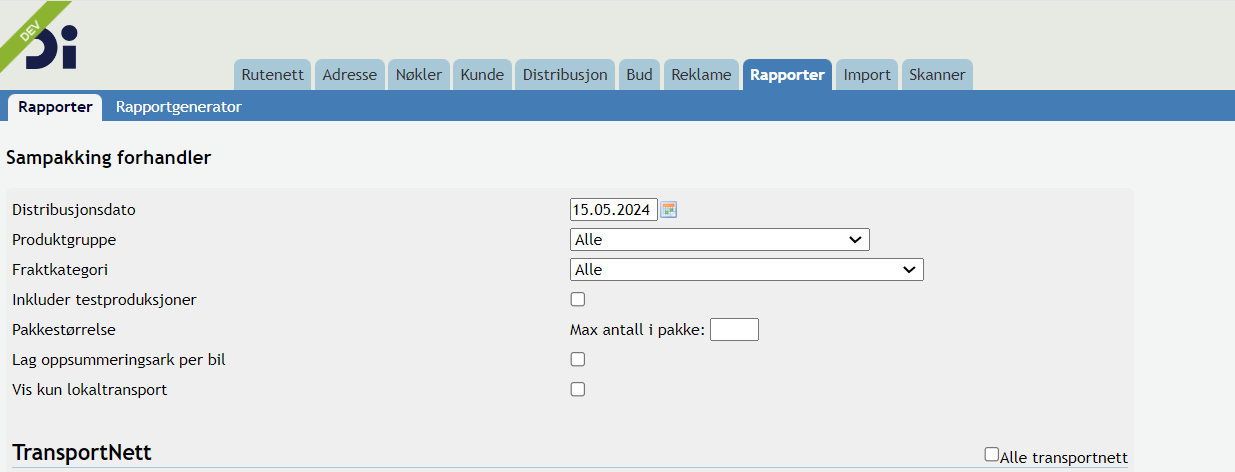Click the TransportNett section heading
The image size is (1235, 472).
(x=82, y=452)
